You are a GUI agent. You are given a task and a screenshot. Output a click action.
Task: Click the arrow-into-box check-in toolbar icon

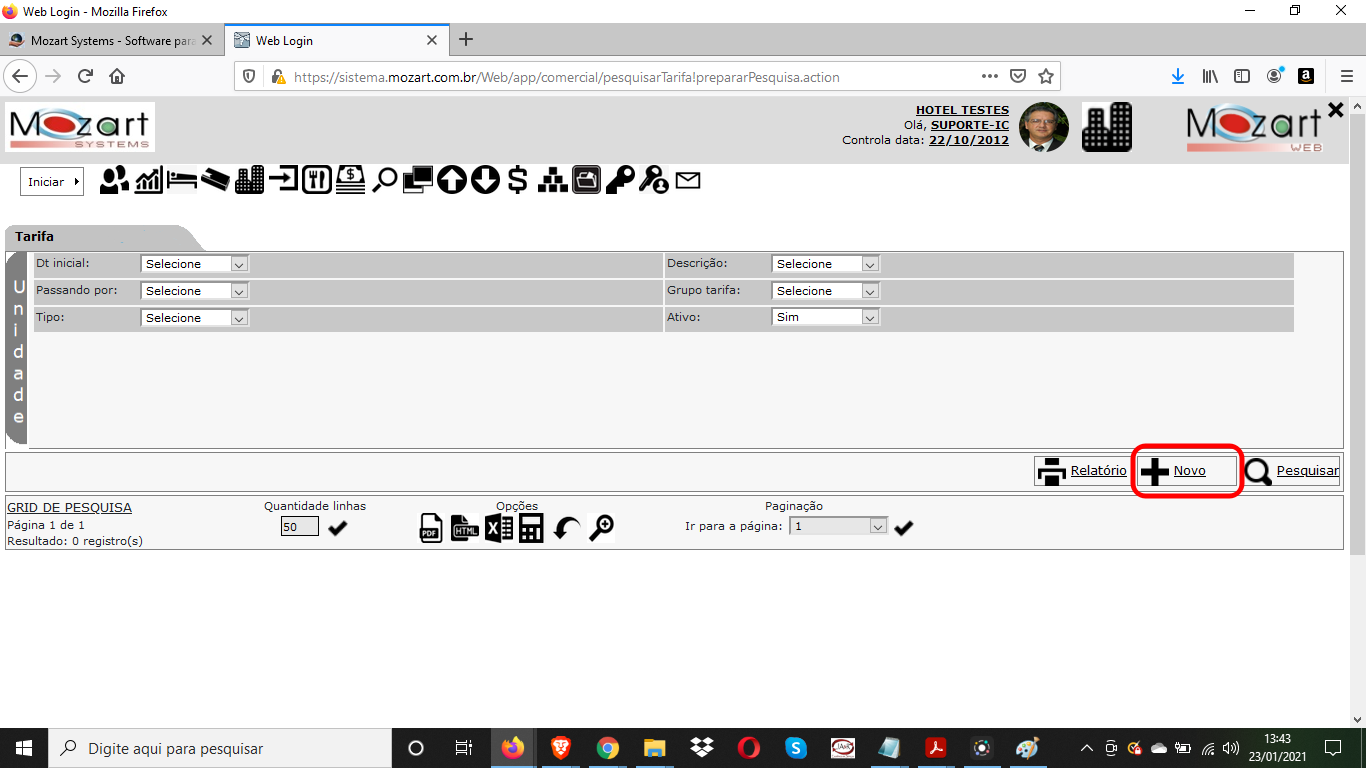pos(283,180)
